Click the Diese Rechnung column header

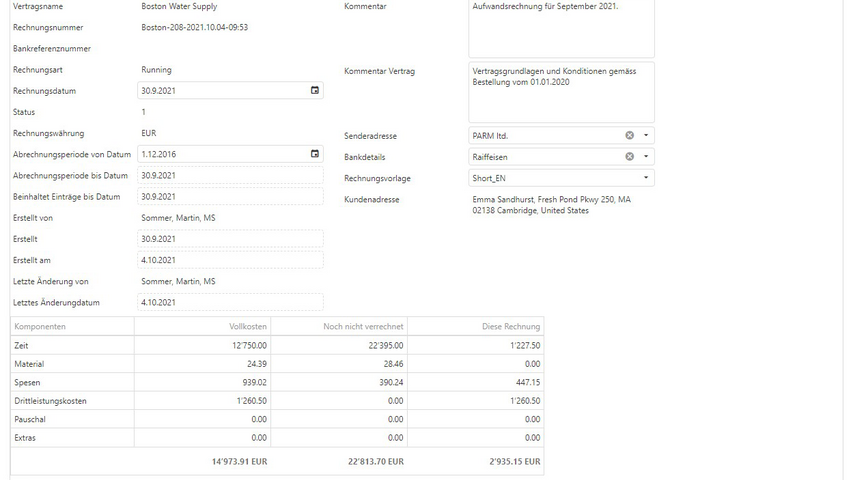475,326
